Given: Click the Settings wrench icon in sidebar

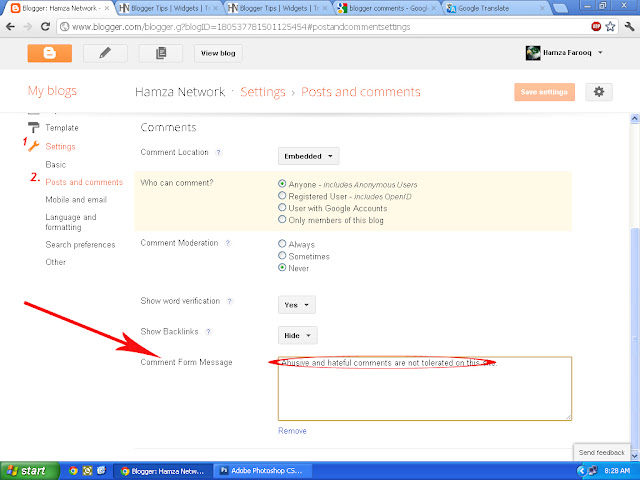Looking at the screenshot, I should (33, 146).
